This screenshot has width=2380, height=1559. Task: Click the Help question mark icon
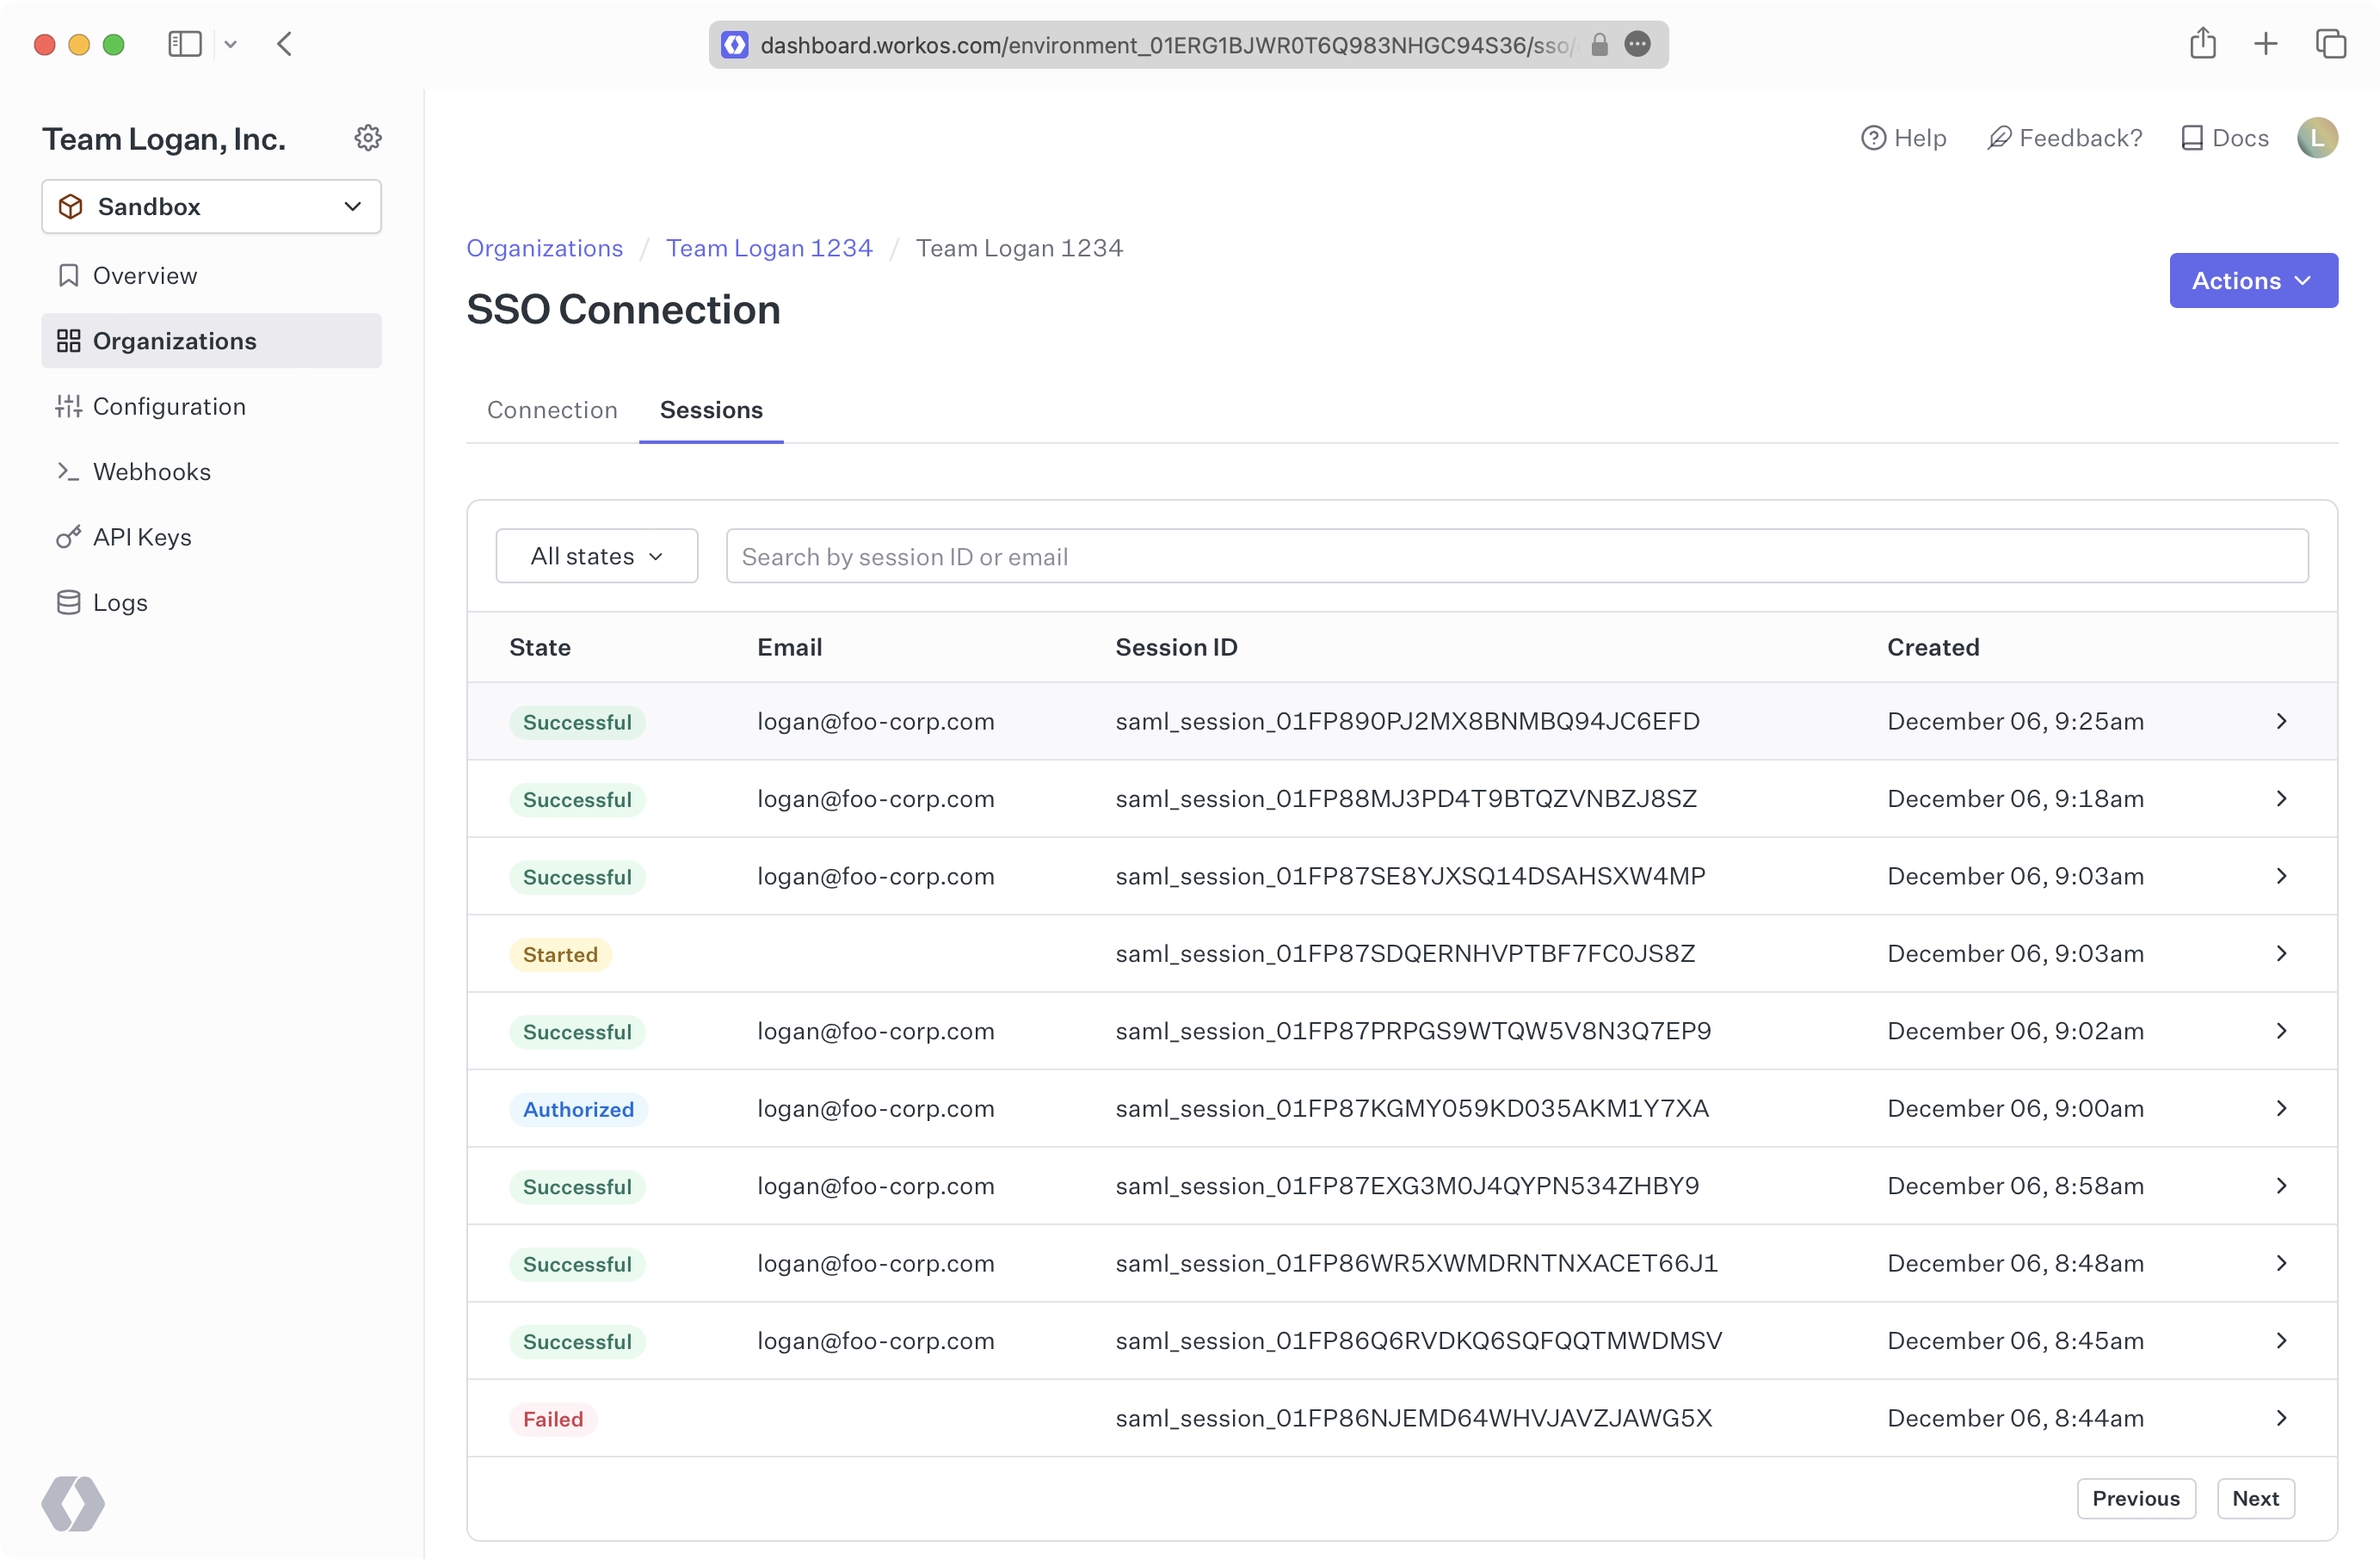(x=1873, y=137)
